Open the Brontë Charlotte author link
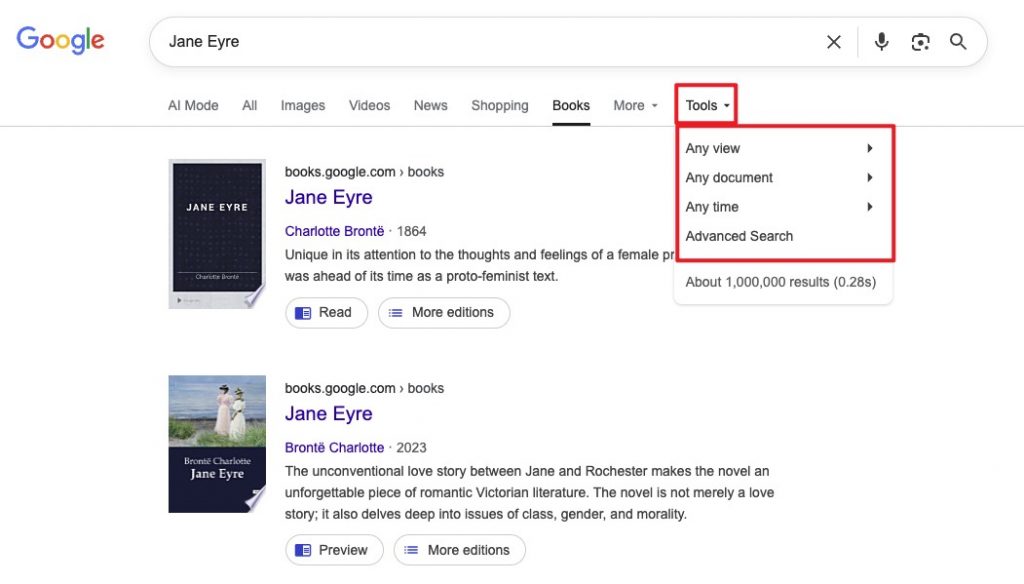This screenshot has height=584, width=1024. click(x=334, y=447)
